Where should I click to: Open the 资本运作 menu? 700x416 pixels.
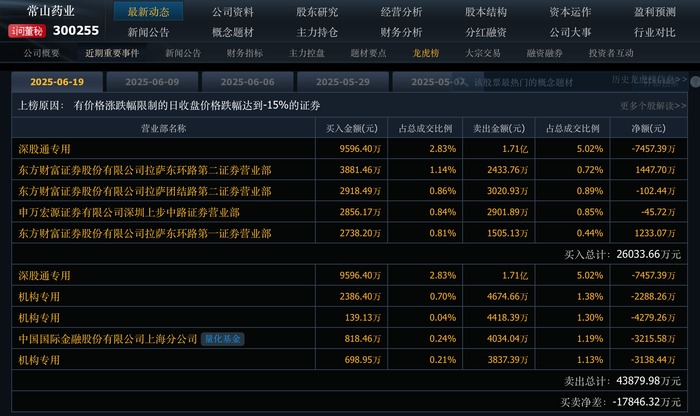[570, 12]
